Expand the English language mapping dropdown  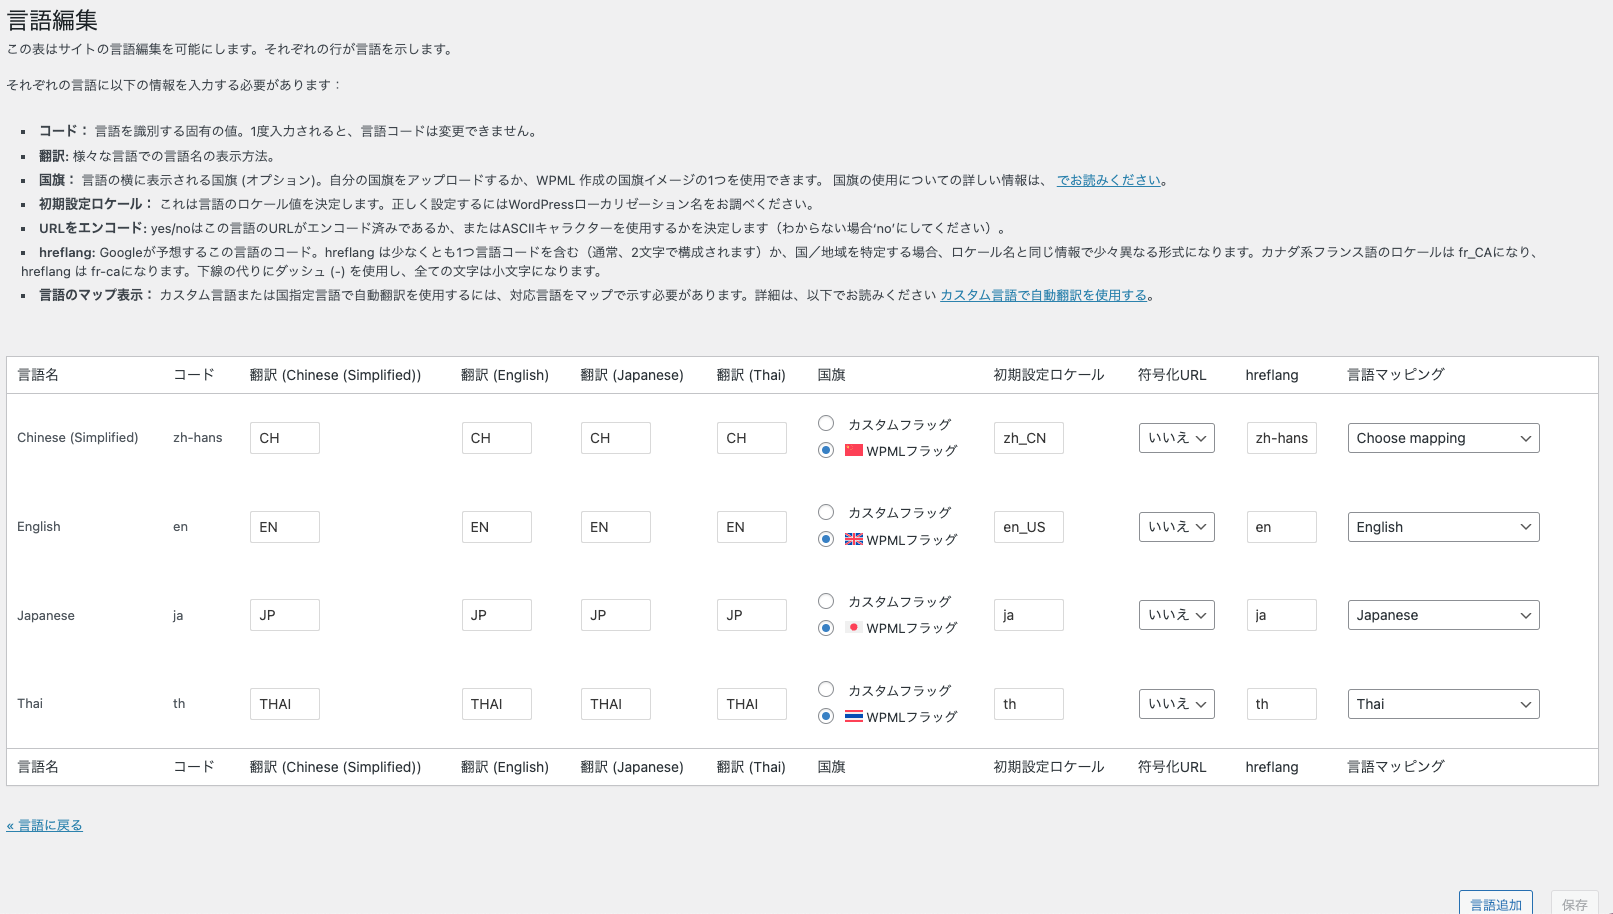[1443, 527]
